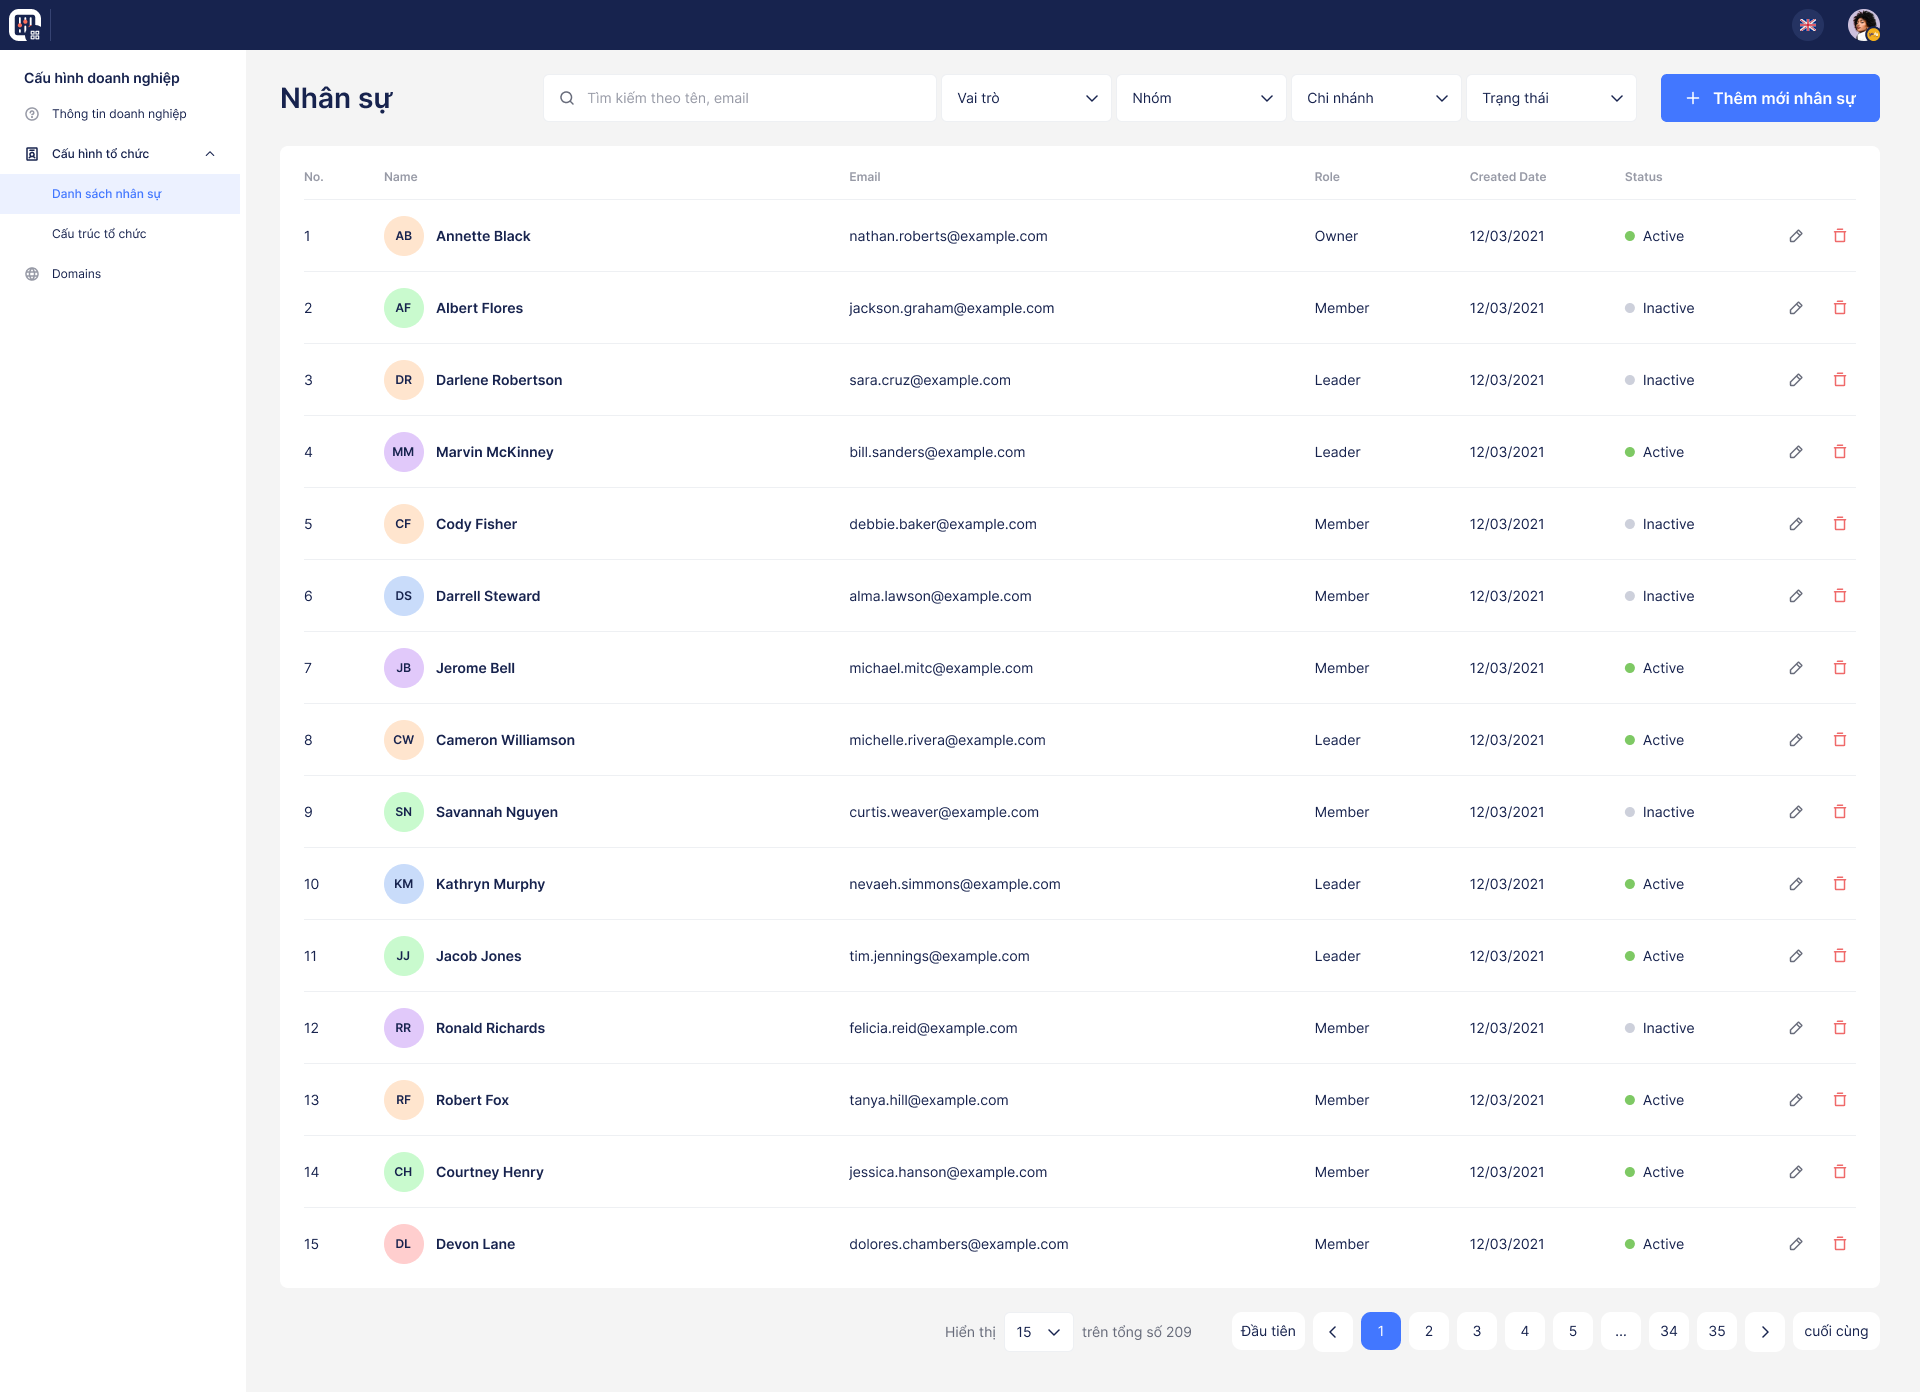Click trash icon for Kathryn Murphy

pos(1839,884)
